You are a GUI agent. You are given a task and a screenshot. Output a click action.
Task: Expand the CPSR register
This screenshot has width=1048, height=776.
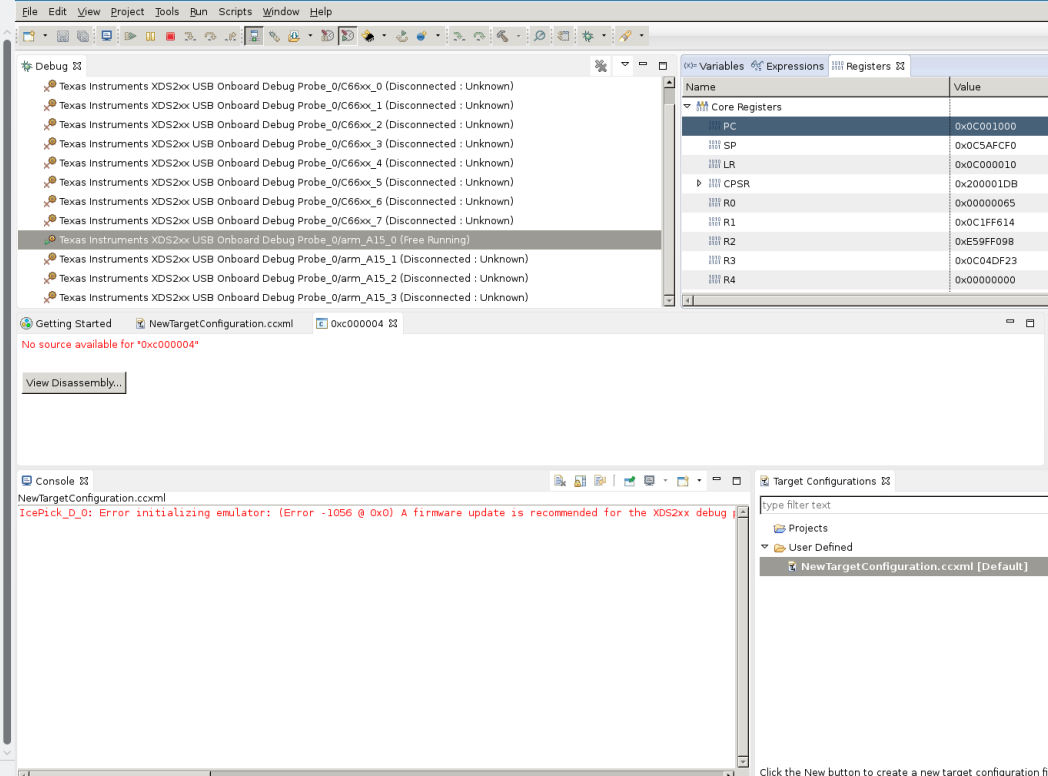coord(699,183)
